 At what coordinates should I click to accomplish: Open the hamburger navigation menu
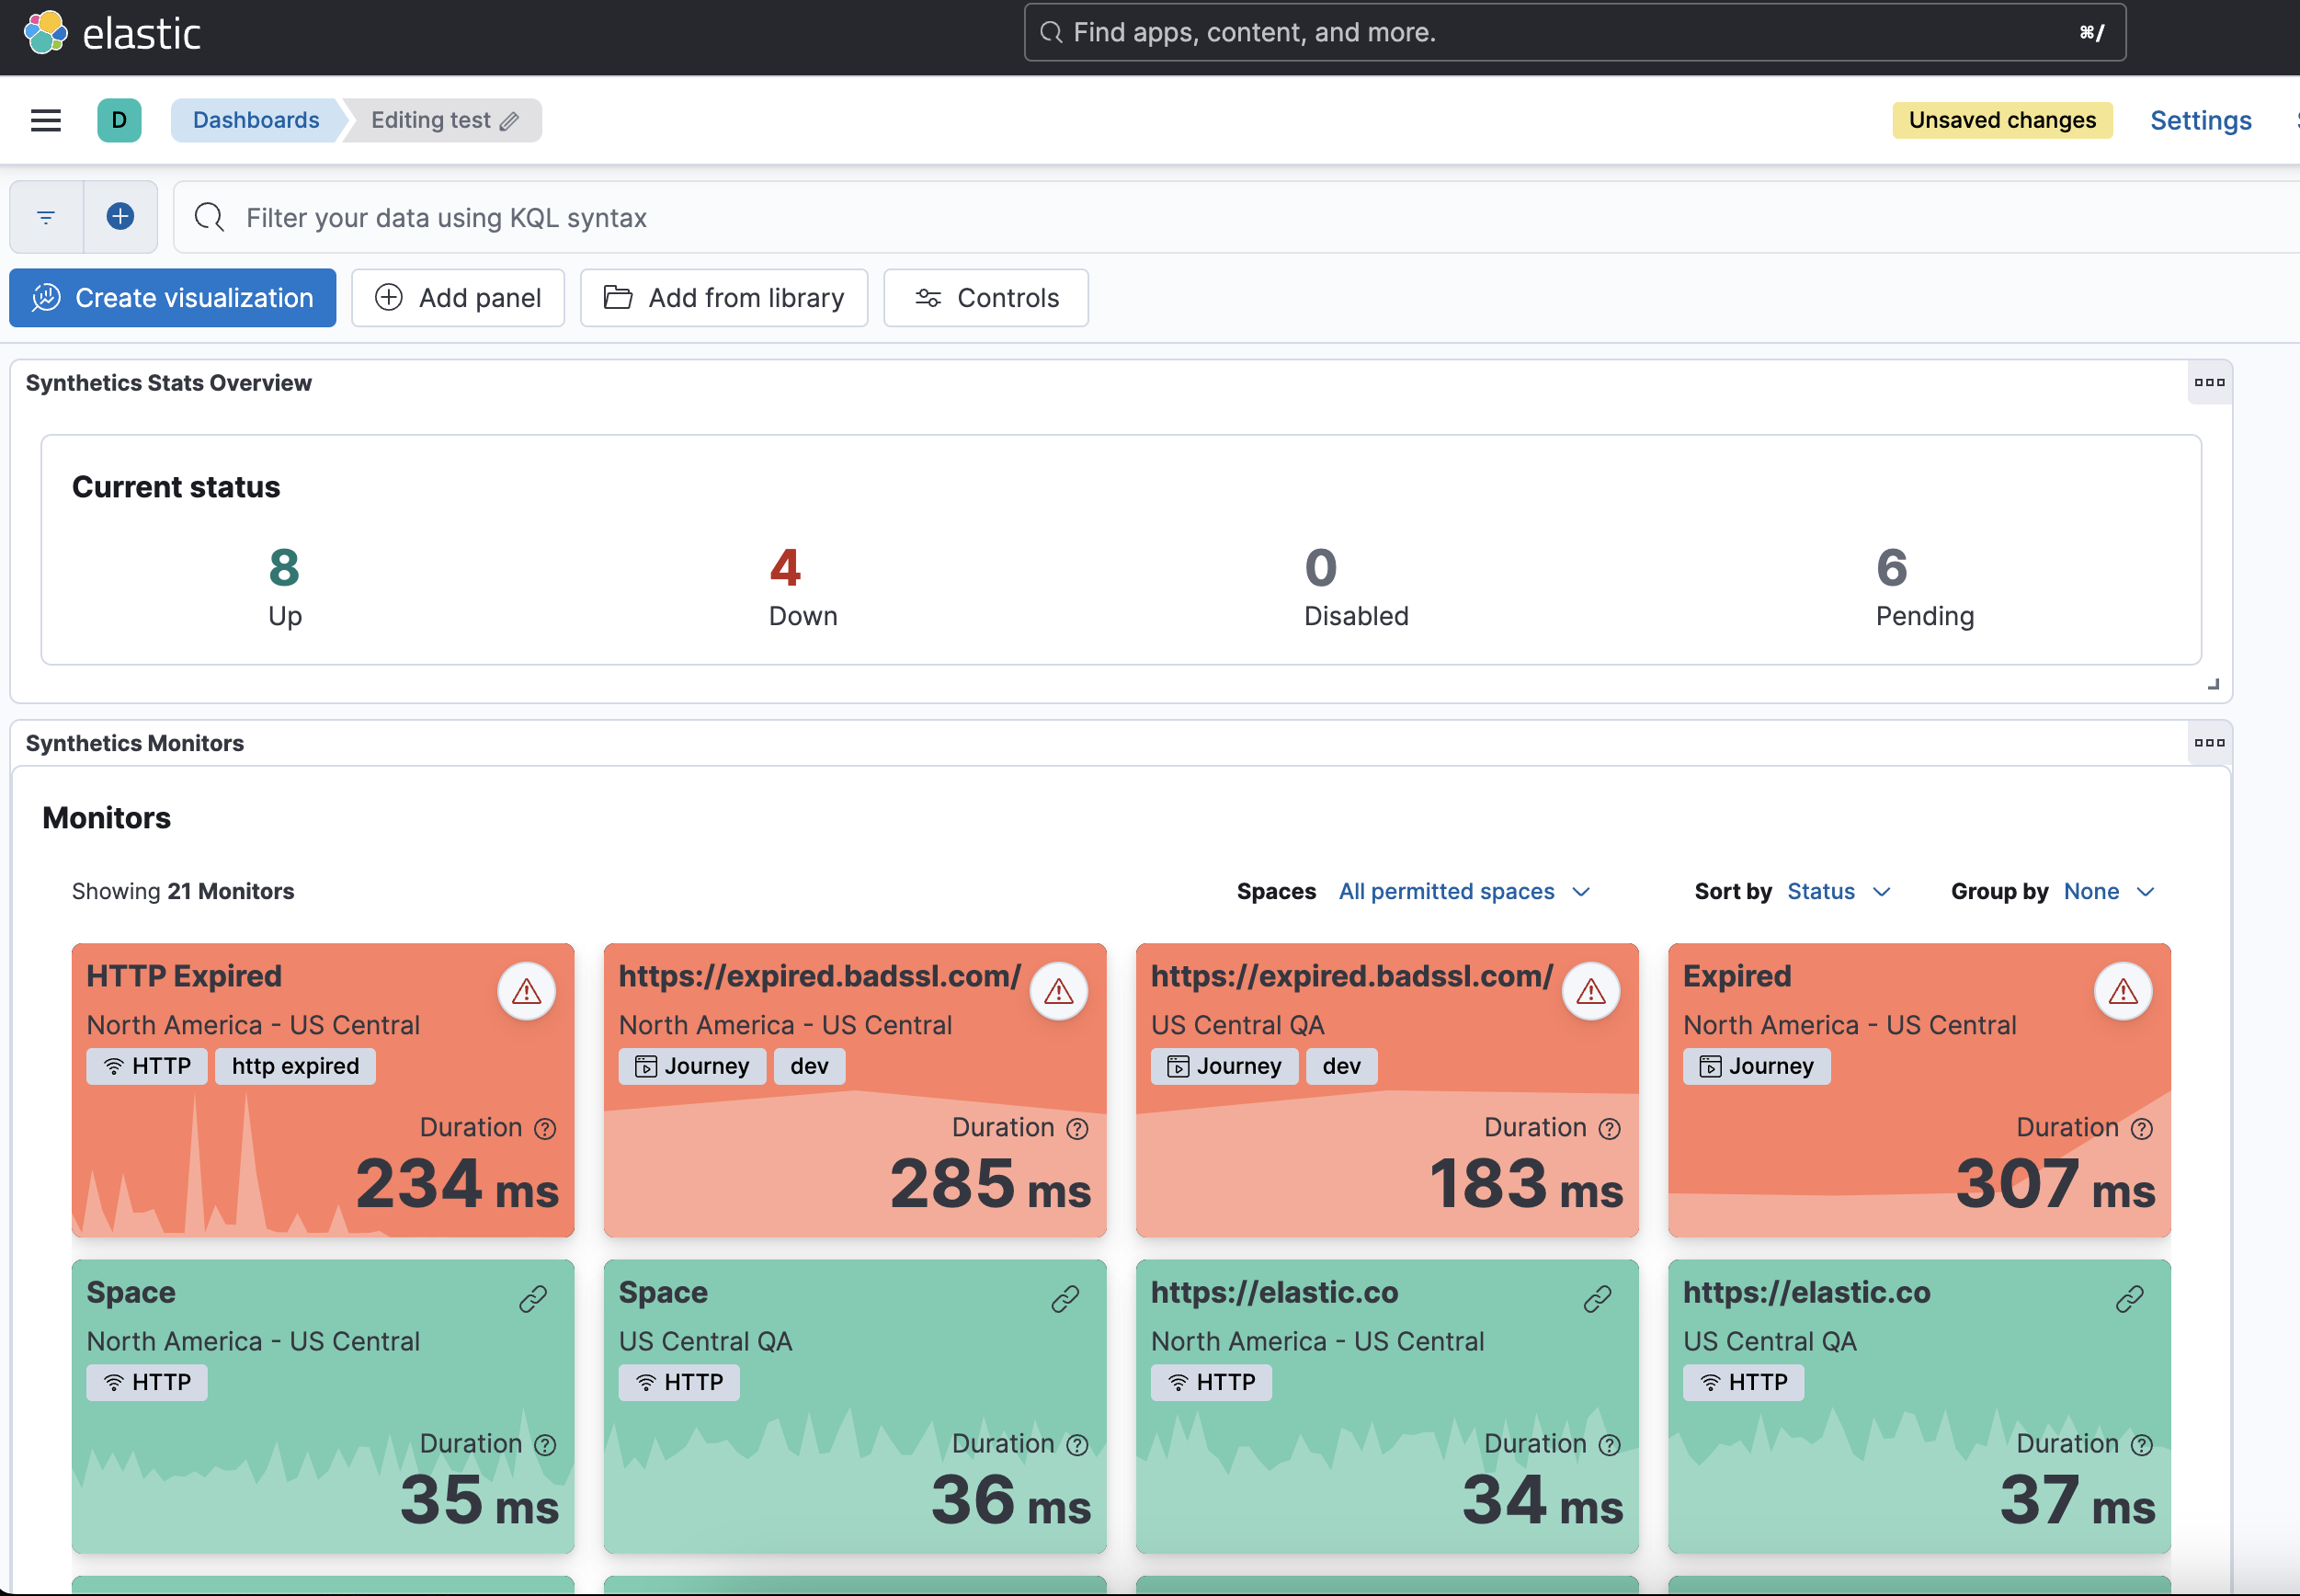tap(46, 120)
